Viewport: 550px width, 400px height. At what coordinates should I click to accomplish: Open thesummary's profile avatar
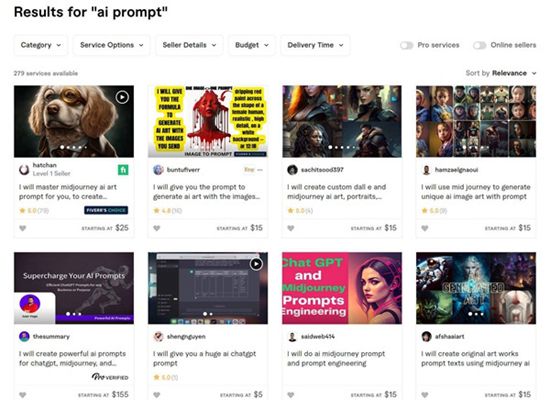[x=24, y=336]
